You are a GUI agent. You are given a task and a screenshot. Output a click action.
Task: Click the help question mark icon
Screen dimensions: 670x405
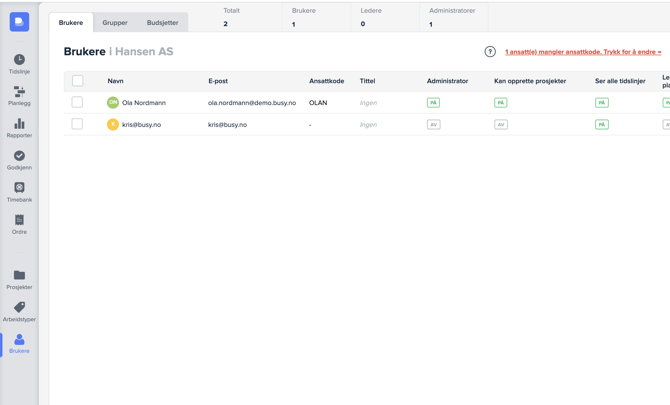[x=490, y=52]
